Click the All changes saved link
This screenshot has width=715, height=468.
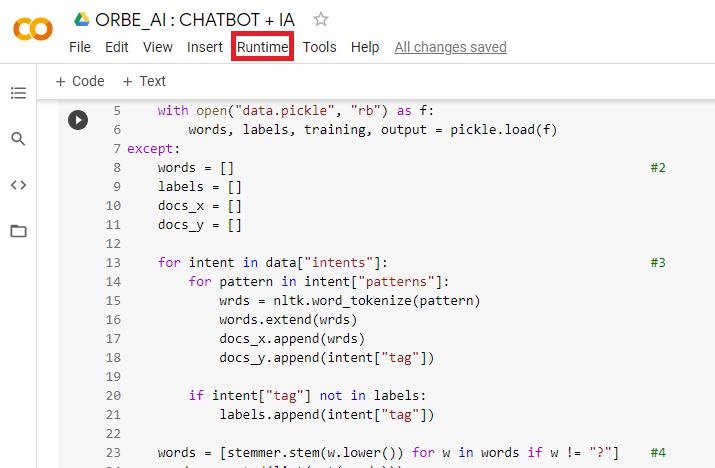click(x=451, y=47)
